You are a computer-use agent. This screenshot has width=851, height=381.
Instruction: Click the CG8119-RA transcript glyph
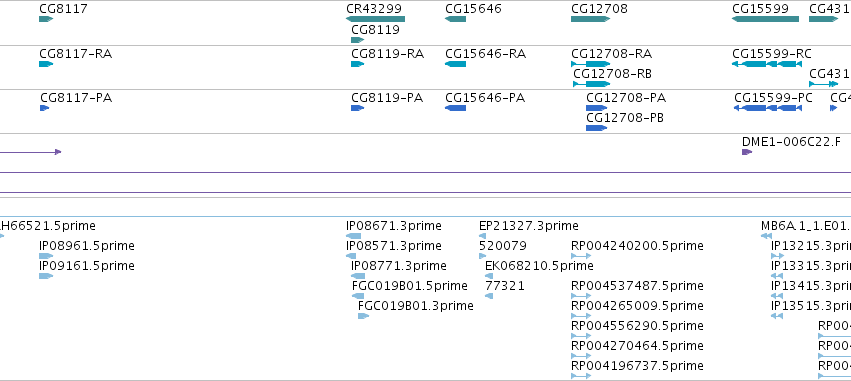358,64
